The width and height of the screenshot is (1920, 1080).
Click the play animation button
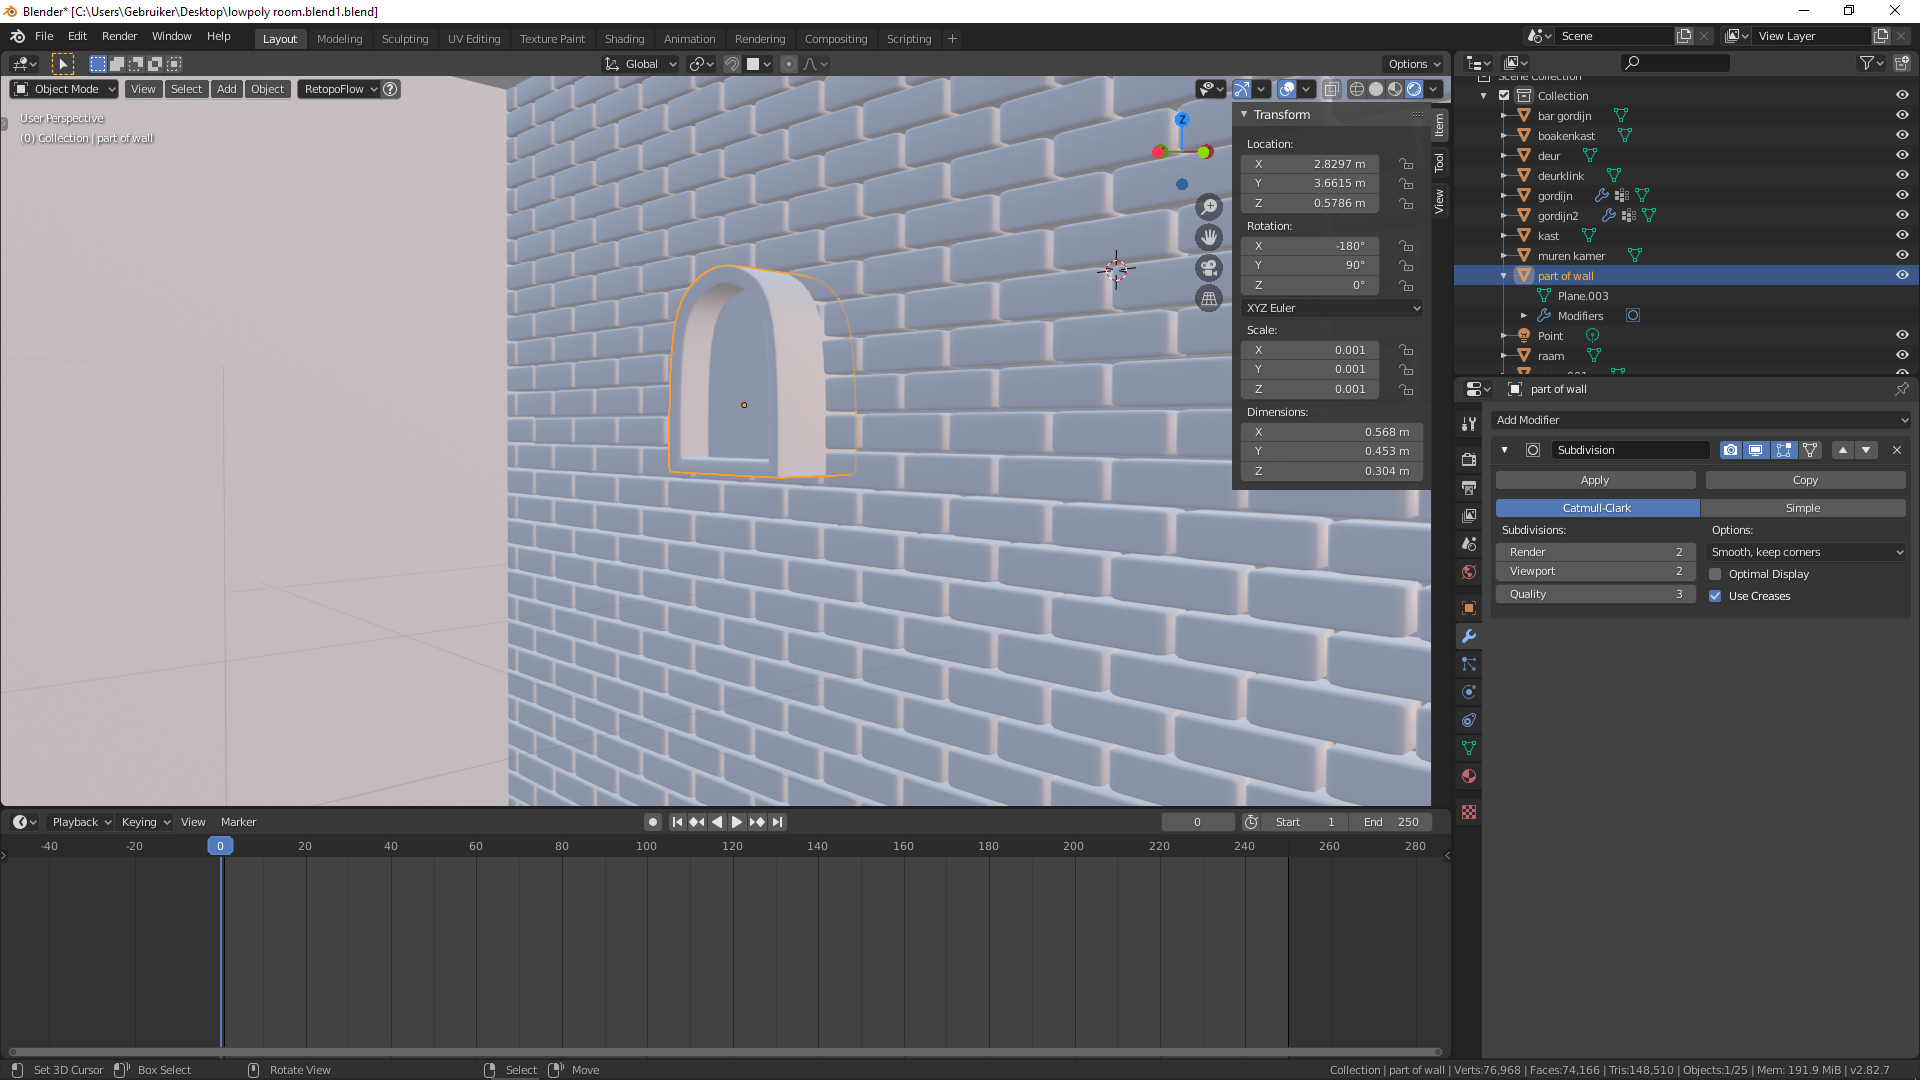click(737, 822)
